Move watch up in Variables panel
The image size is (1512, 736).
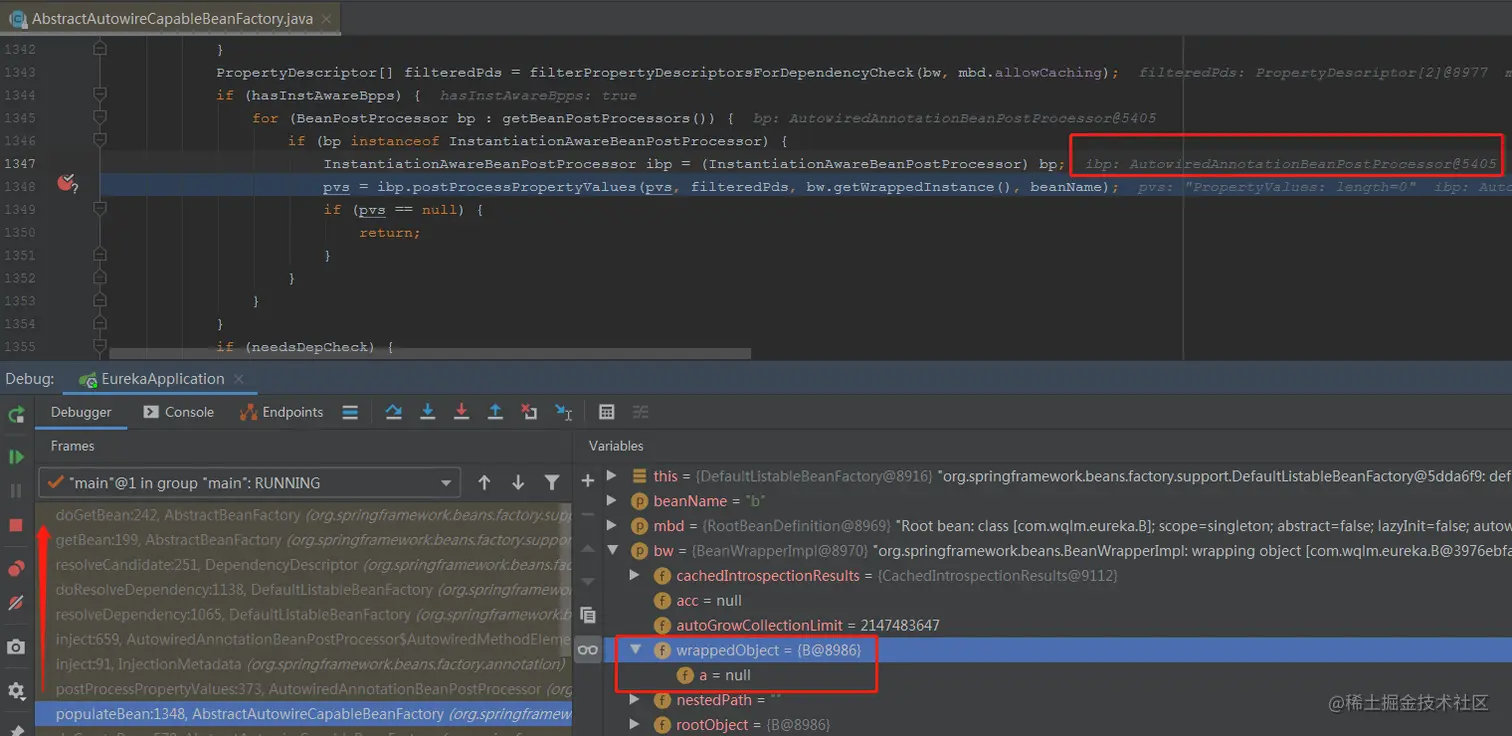click(x=588, y=549)
